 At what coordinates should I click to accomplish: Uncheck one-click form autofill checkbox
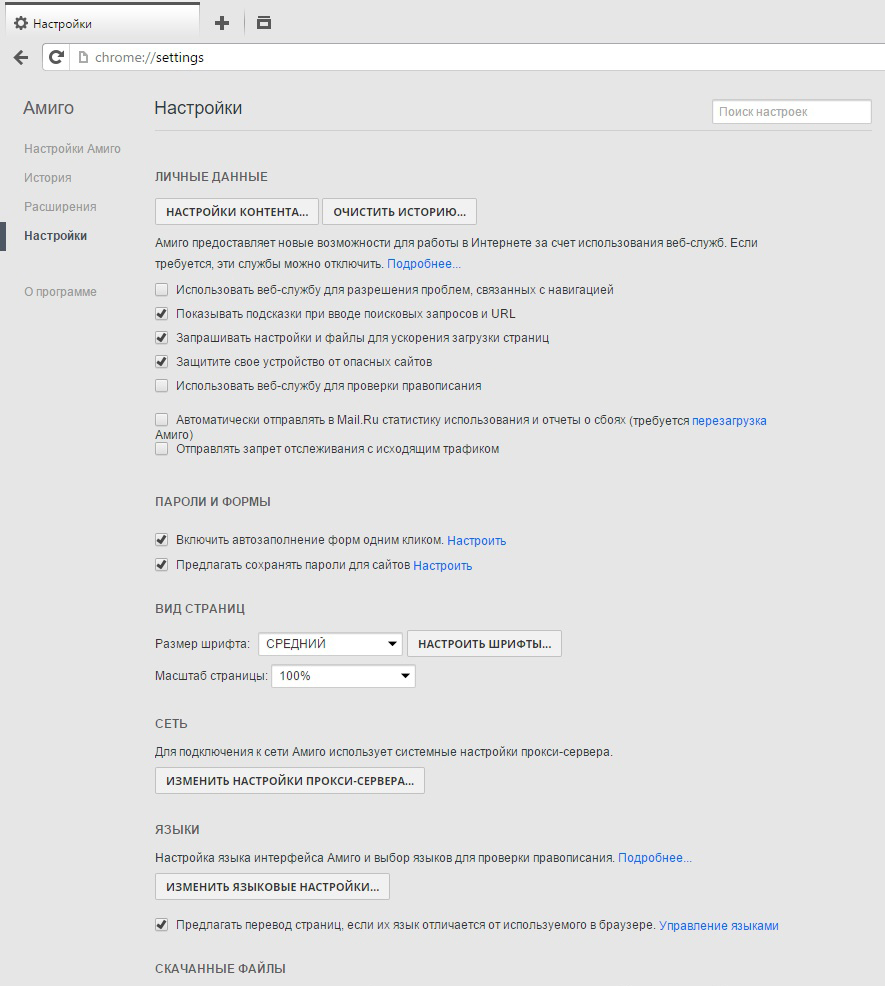click(162, 540)
